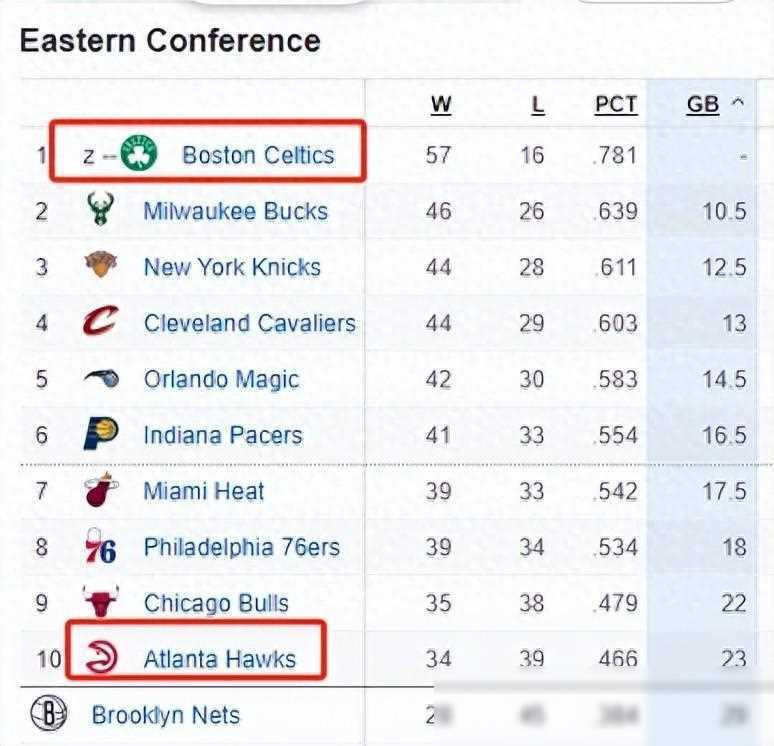Click the New York Knicks logo

point(100,267)
